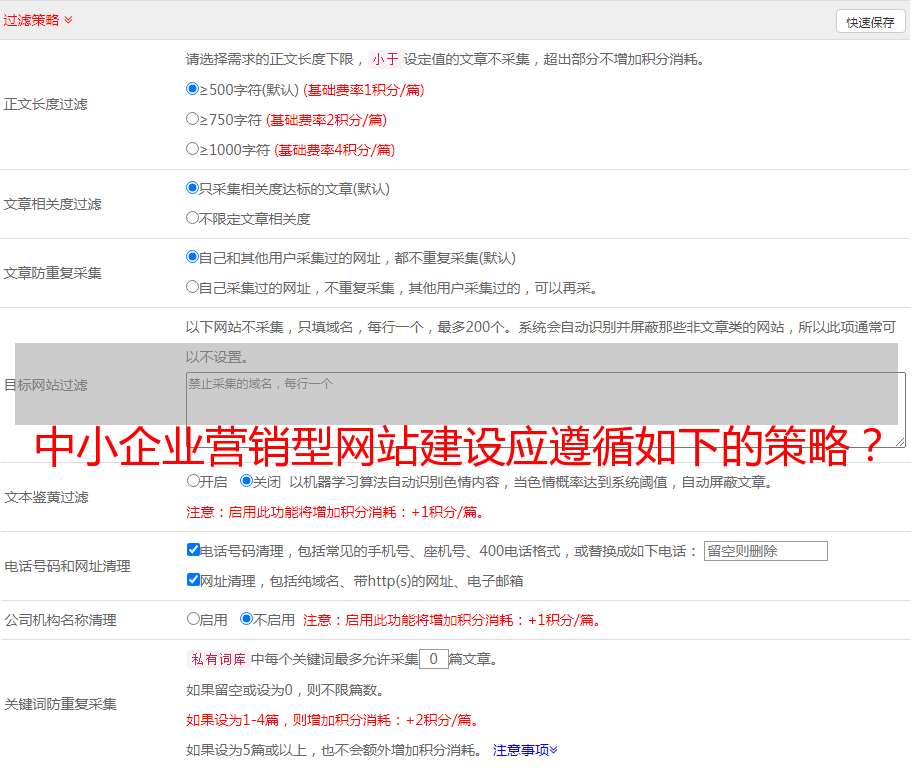The height and width of the screenshot is (768, 912).
Task: Click the 快速保存 button
Action: [x=870, y=22]
